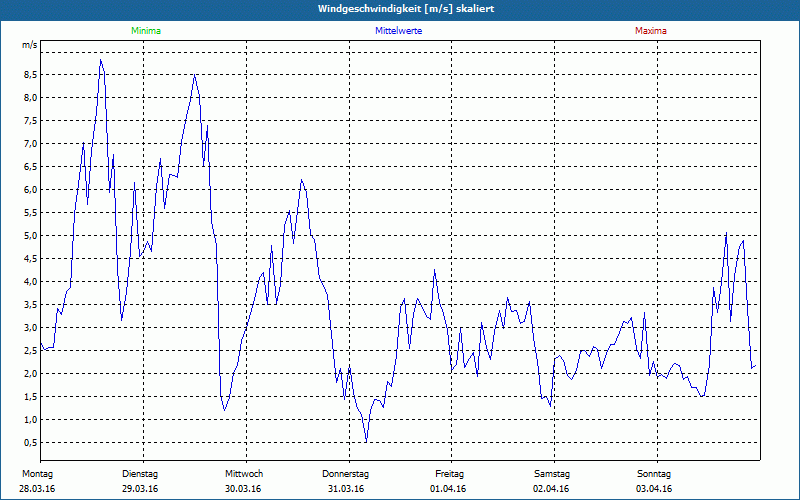Click the Sonntag day label

(x=654, y=474)
